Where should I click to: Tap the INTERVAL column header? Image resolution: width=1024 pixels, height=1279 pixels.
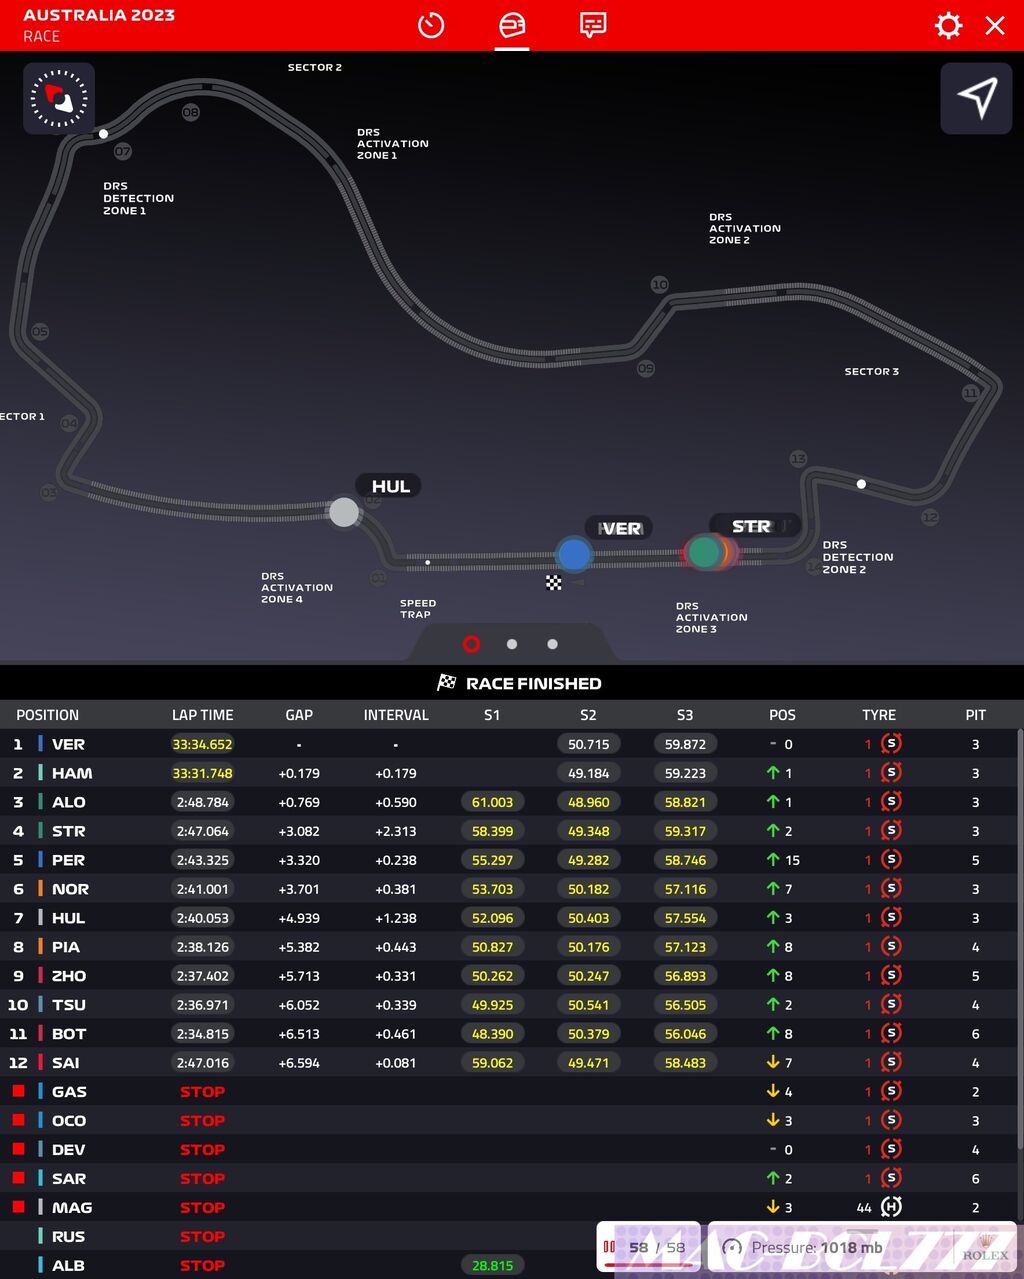396,715
